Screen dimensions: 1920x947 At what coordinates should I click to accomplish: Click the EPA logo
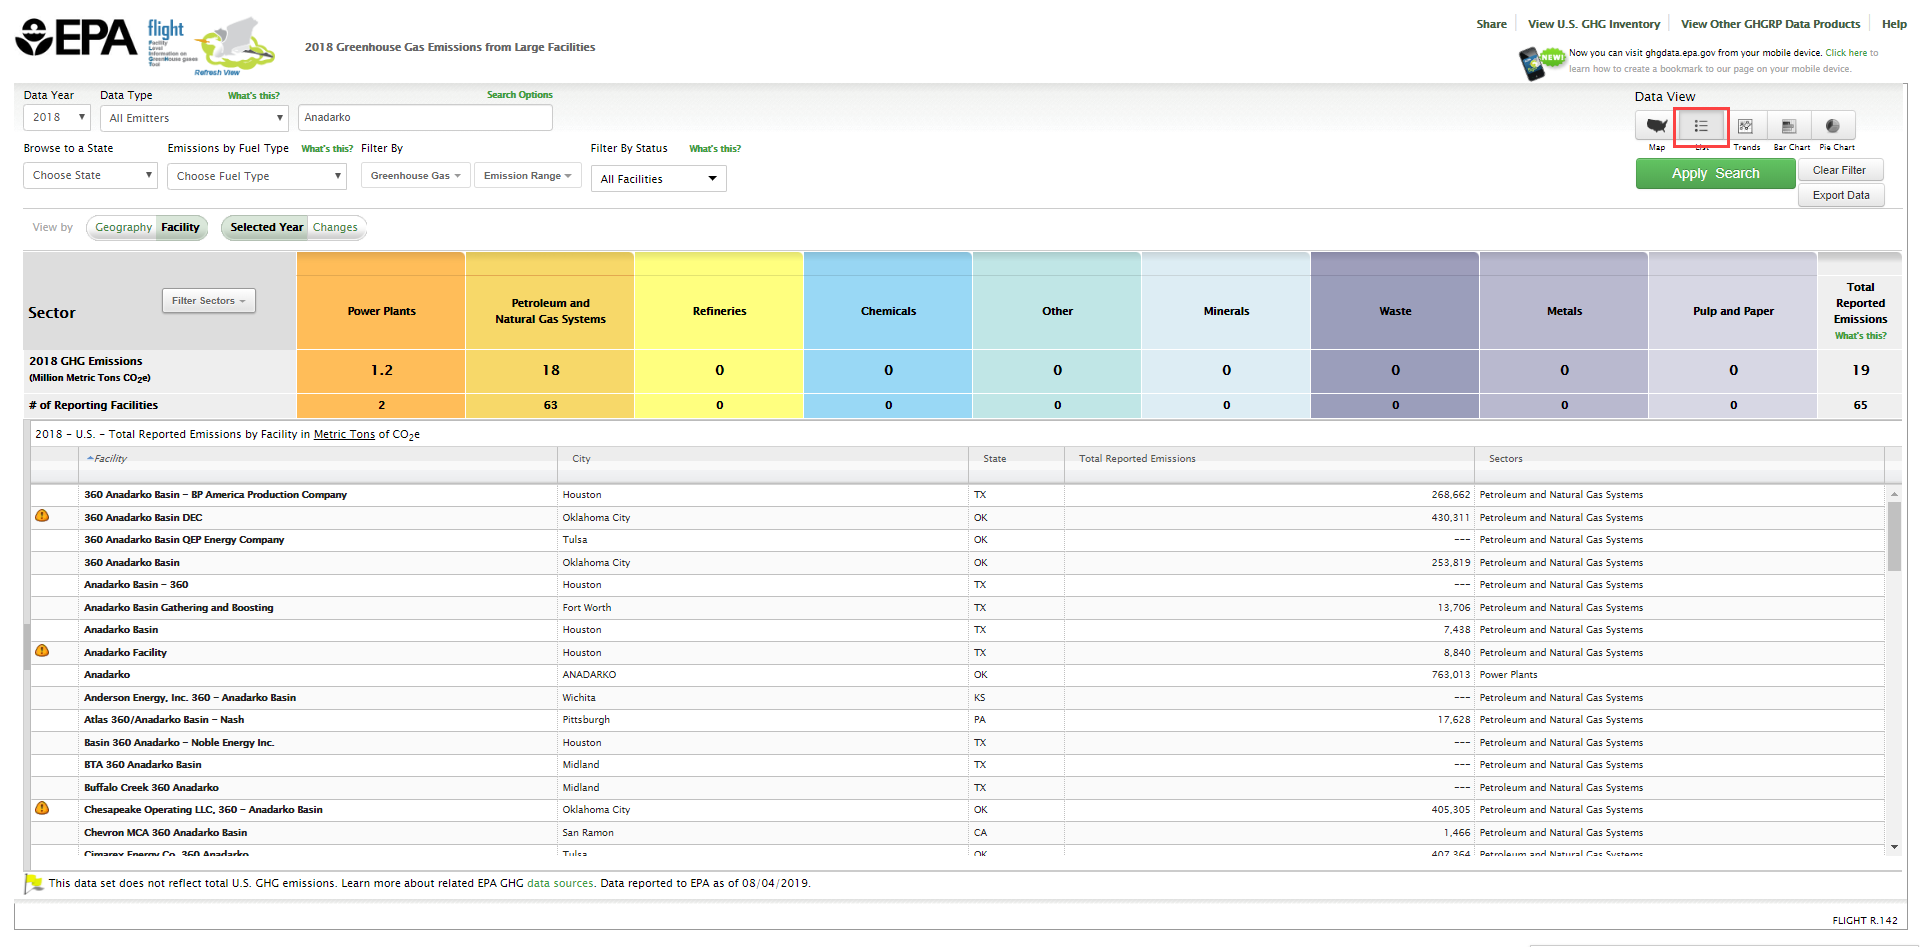coord(77,38)
